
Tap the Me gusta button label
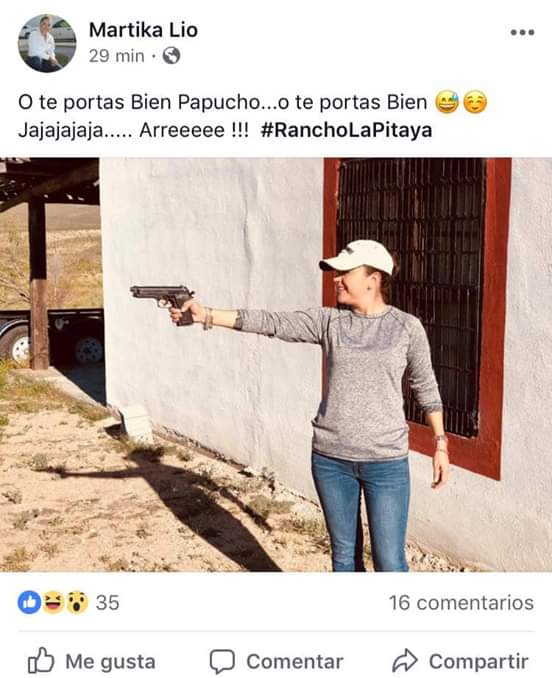point(110,662)
